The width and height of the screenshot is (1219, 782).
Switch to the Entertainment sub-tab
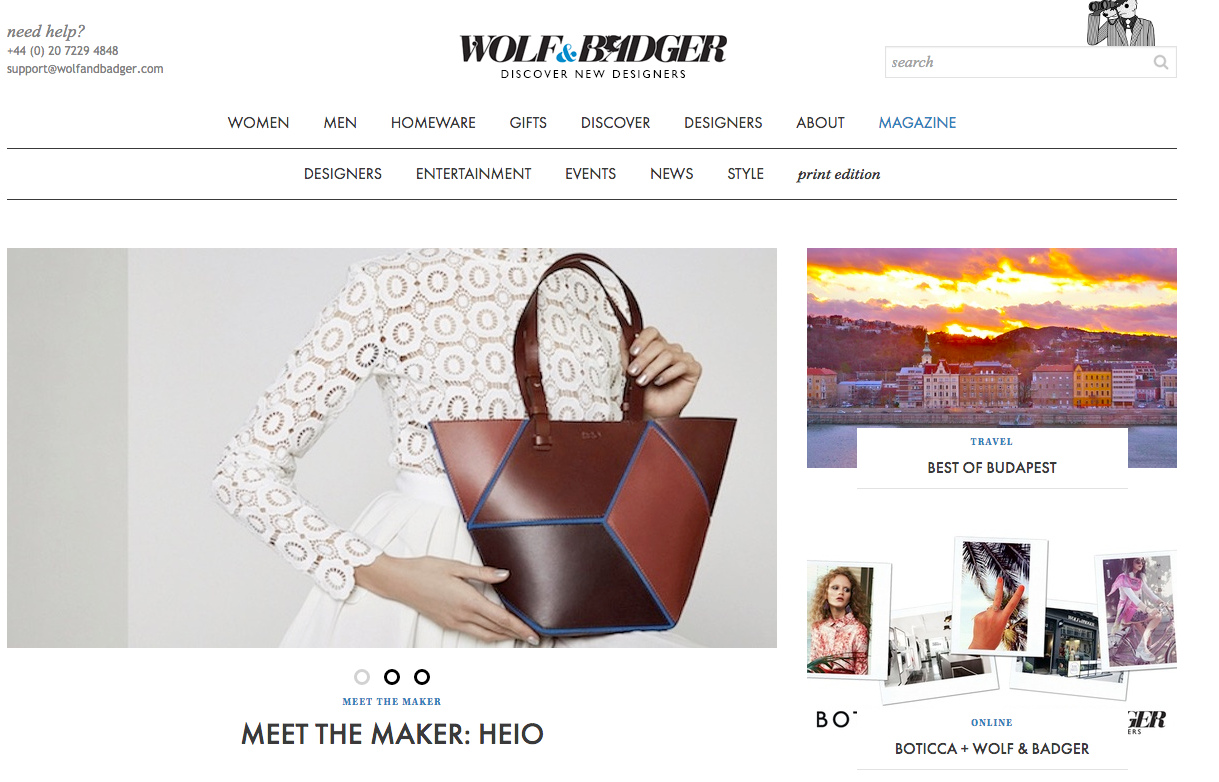tap(473, 174)
